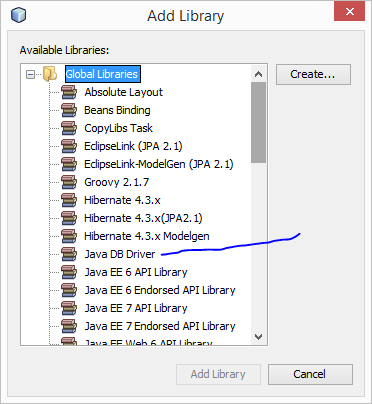Click the Hibernate 4.3.x library icon
372x404 pixels.
(69, 200)
